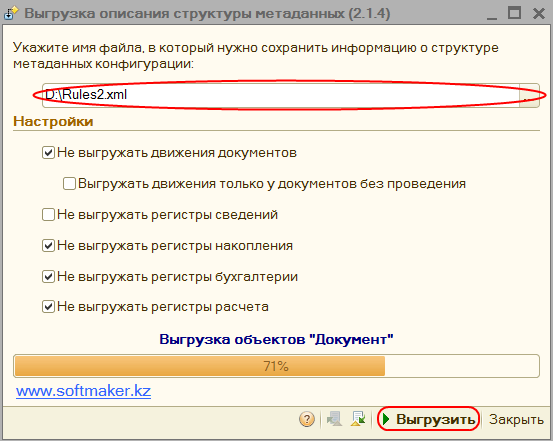Click the Закрыть button

click(516, 419)
